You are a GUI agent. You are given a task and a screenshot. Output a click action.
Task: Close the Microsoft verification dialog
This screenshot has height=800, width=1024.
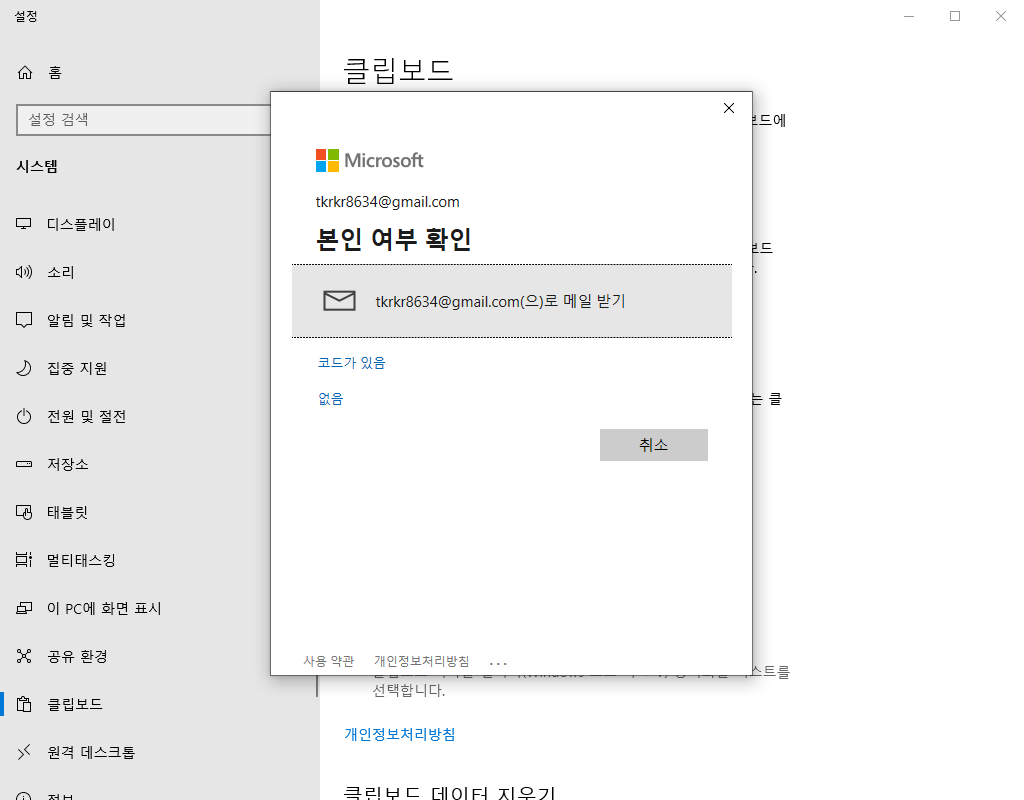click(729, 108)
